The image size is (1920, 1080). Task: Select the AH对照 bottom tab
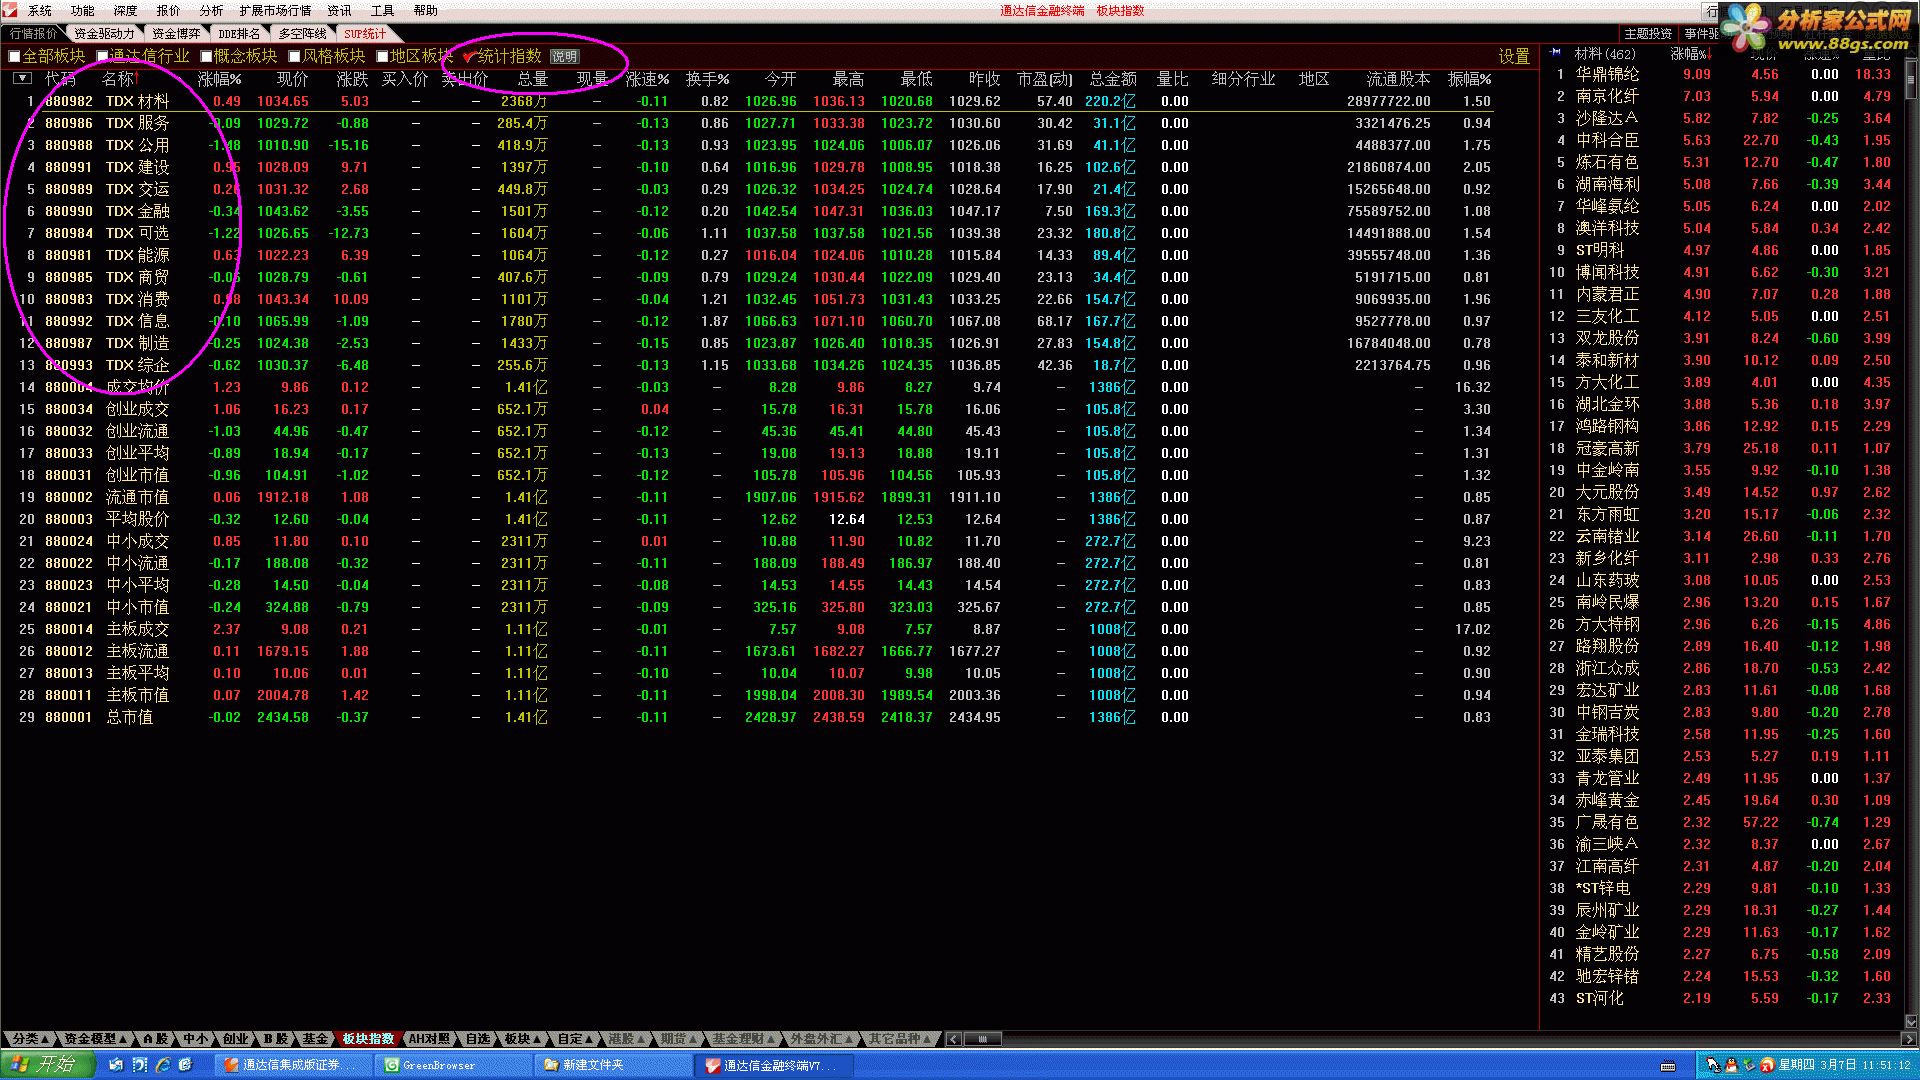tap(429, 1039)
